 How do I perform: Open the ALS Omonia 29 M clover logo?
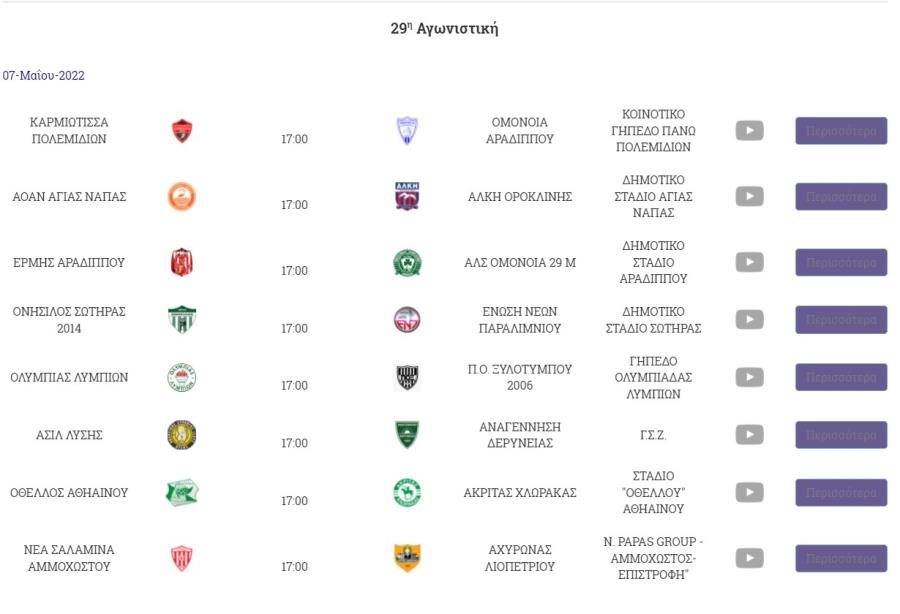(x=408, y=263)
